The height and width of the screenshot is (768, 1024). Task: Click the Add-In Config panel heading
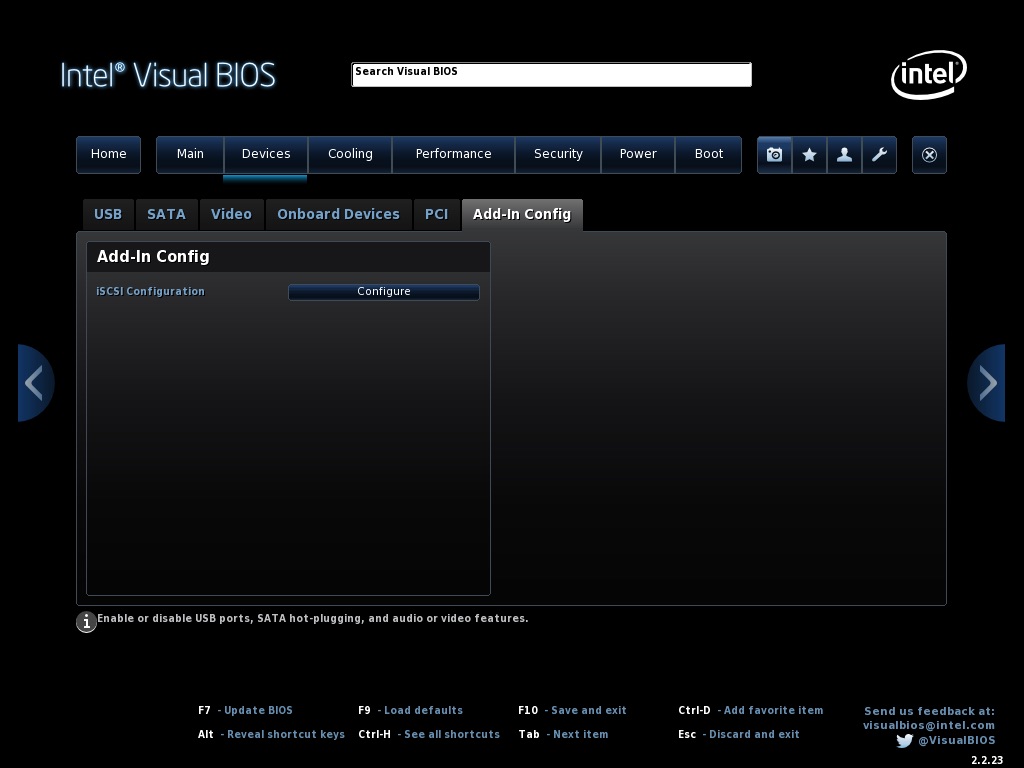tap(153, 257)
